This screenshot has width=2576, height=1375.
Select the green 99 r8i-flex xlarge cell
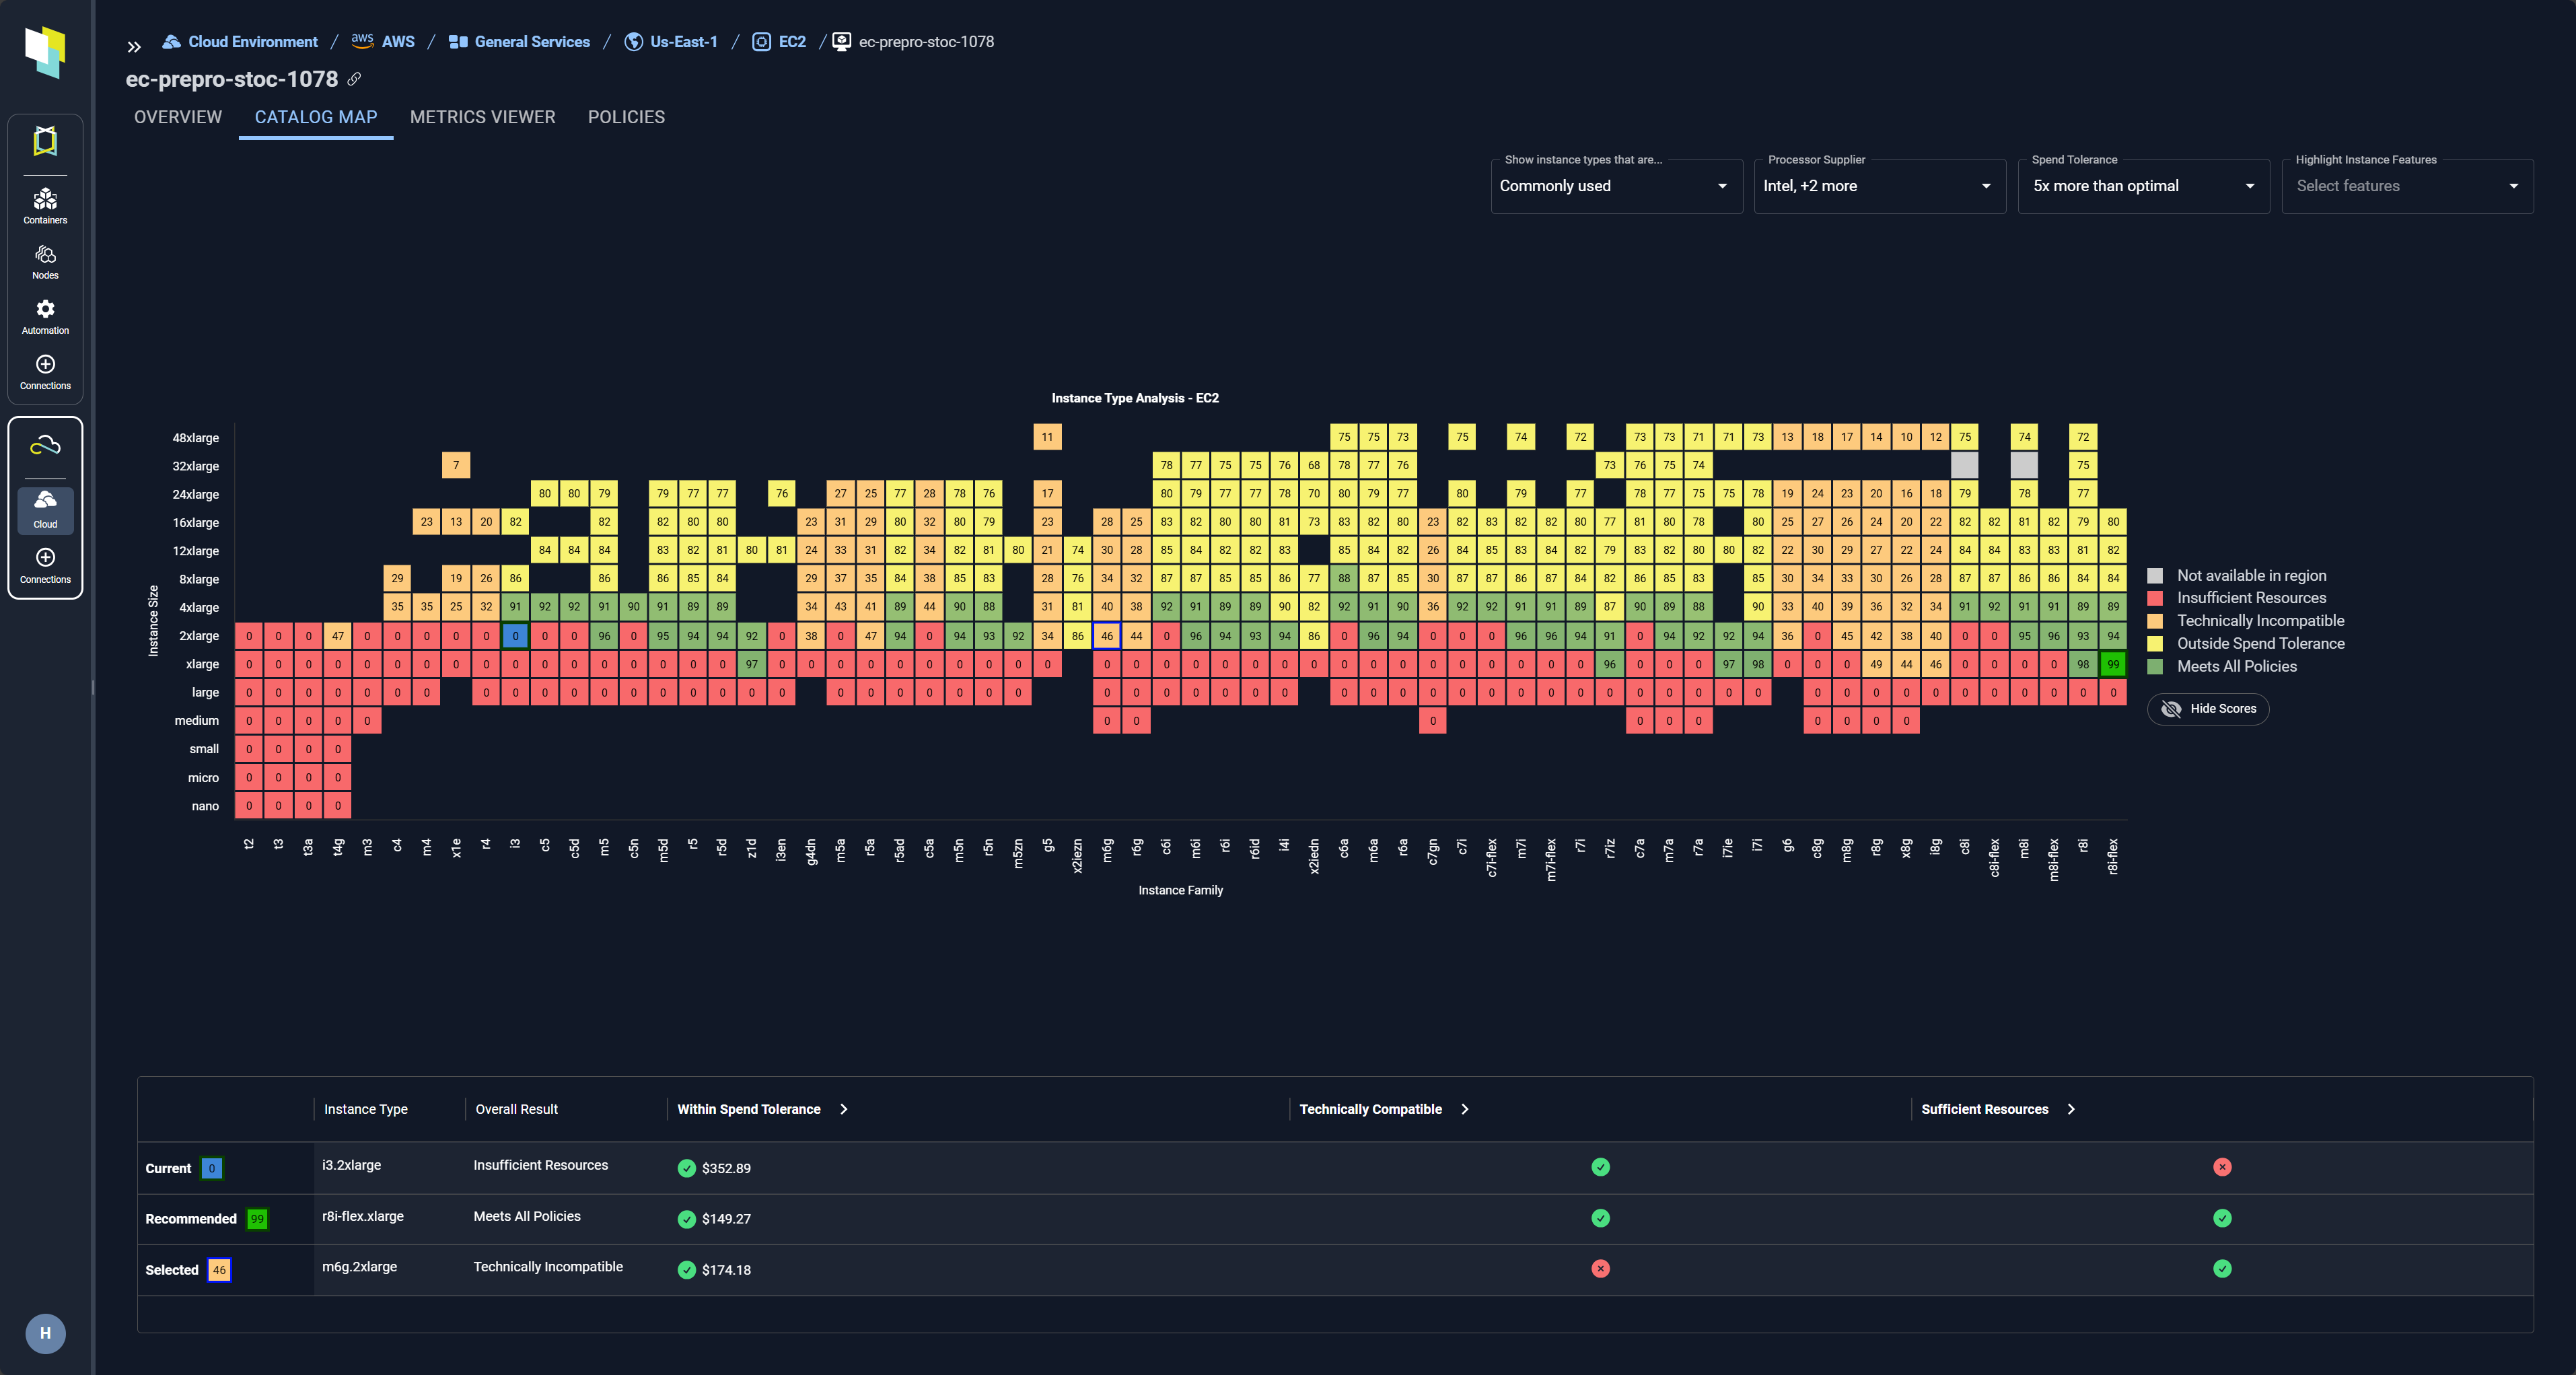point(2112,664)
